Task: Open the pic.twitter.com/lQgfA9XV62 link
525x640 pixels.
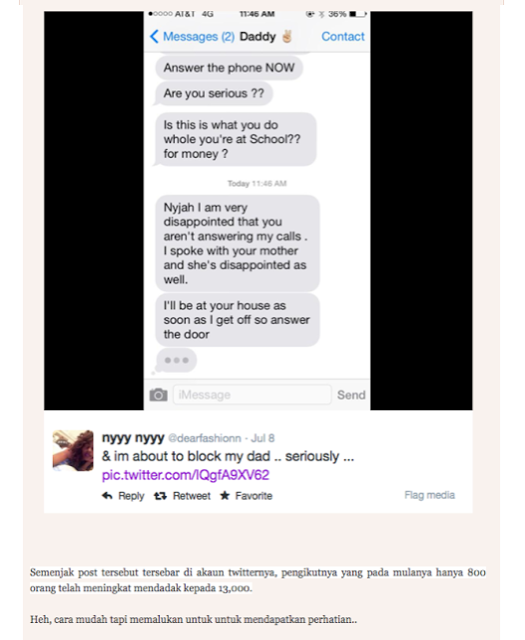Action: (x=185, y=475)
